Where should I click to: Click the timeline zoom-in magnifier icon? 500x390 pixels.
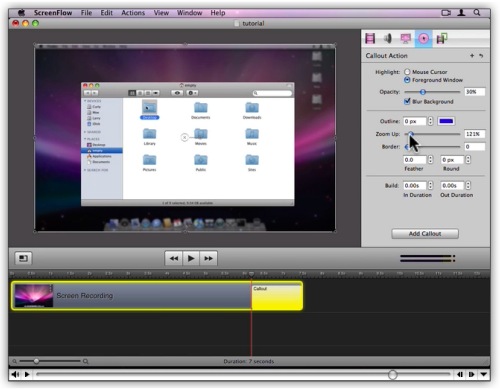86,361
